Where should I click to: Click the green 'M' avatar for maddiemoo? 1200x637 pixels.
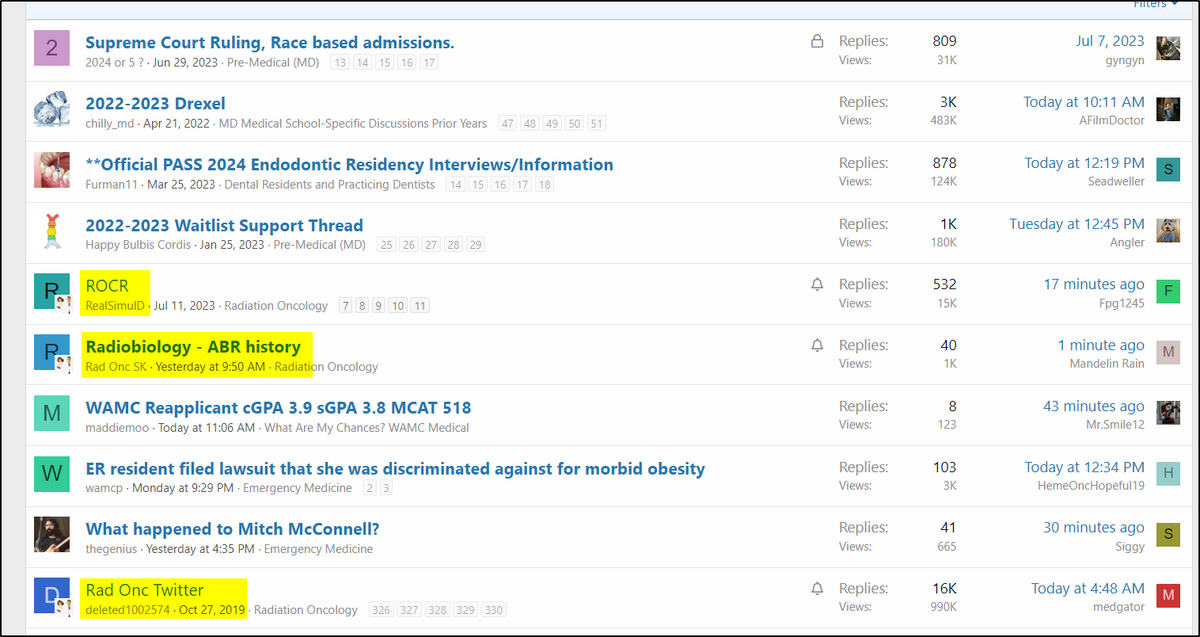[52, 413]
